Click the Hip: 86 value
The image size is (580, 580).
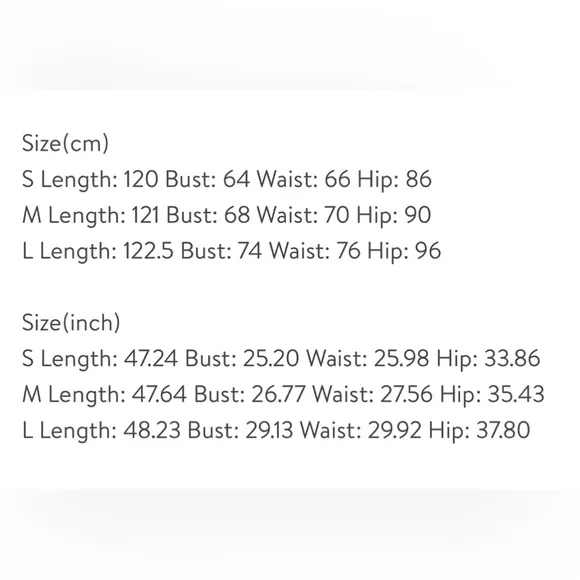pyautogui.click(x=394, y=179)
